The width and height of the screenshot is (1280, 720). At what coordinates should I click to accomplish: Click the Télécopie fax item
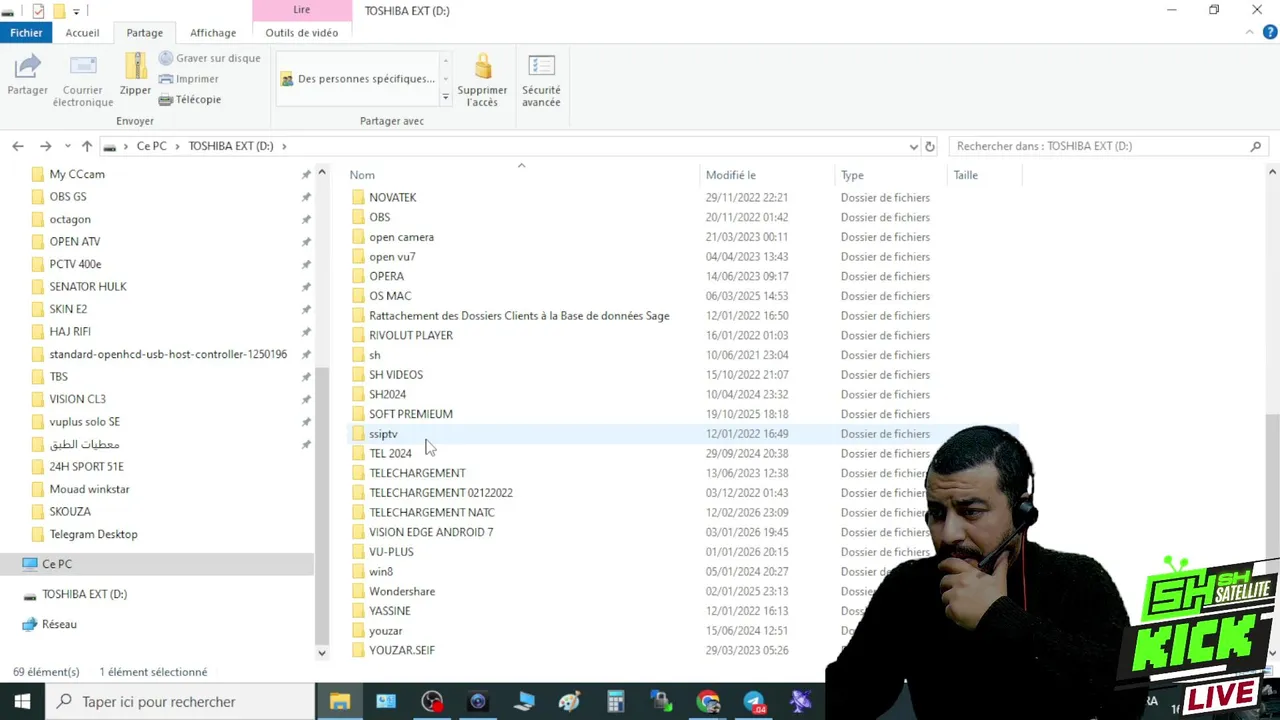tap(190, 99)
